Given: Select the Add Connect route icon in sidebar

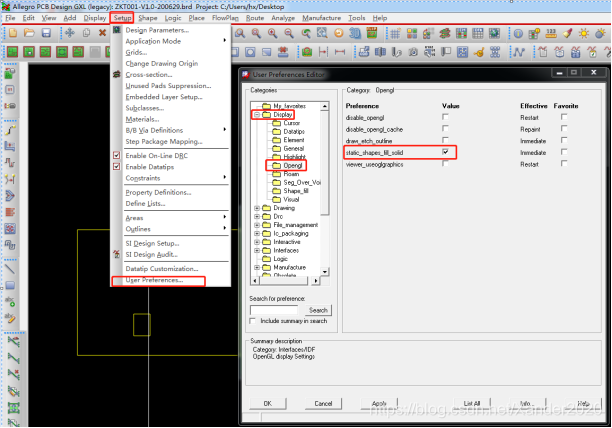Looking at the screenshot, I should 10,130.
